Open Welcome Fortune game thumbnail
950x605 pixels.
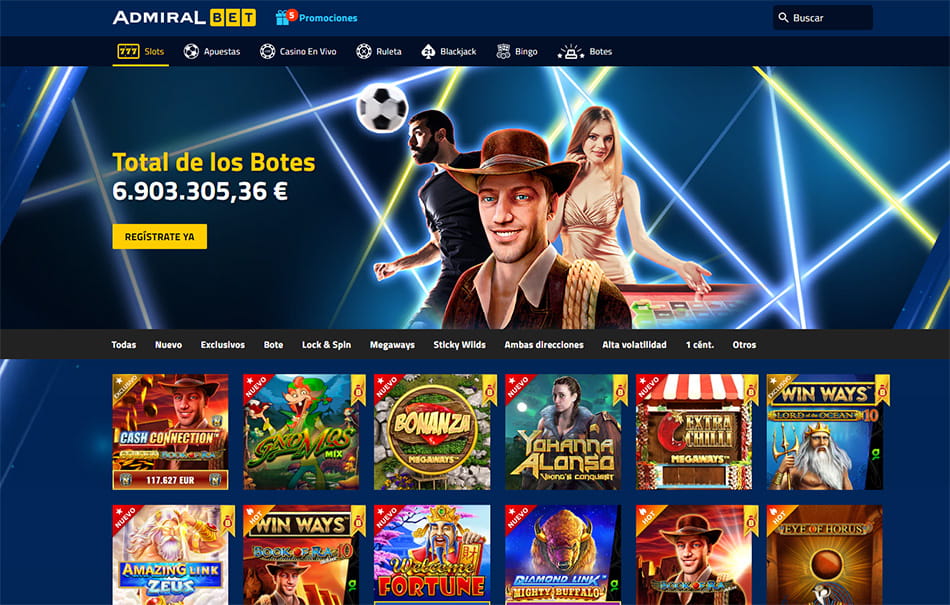pyautogui.click(x=432, y=555)
